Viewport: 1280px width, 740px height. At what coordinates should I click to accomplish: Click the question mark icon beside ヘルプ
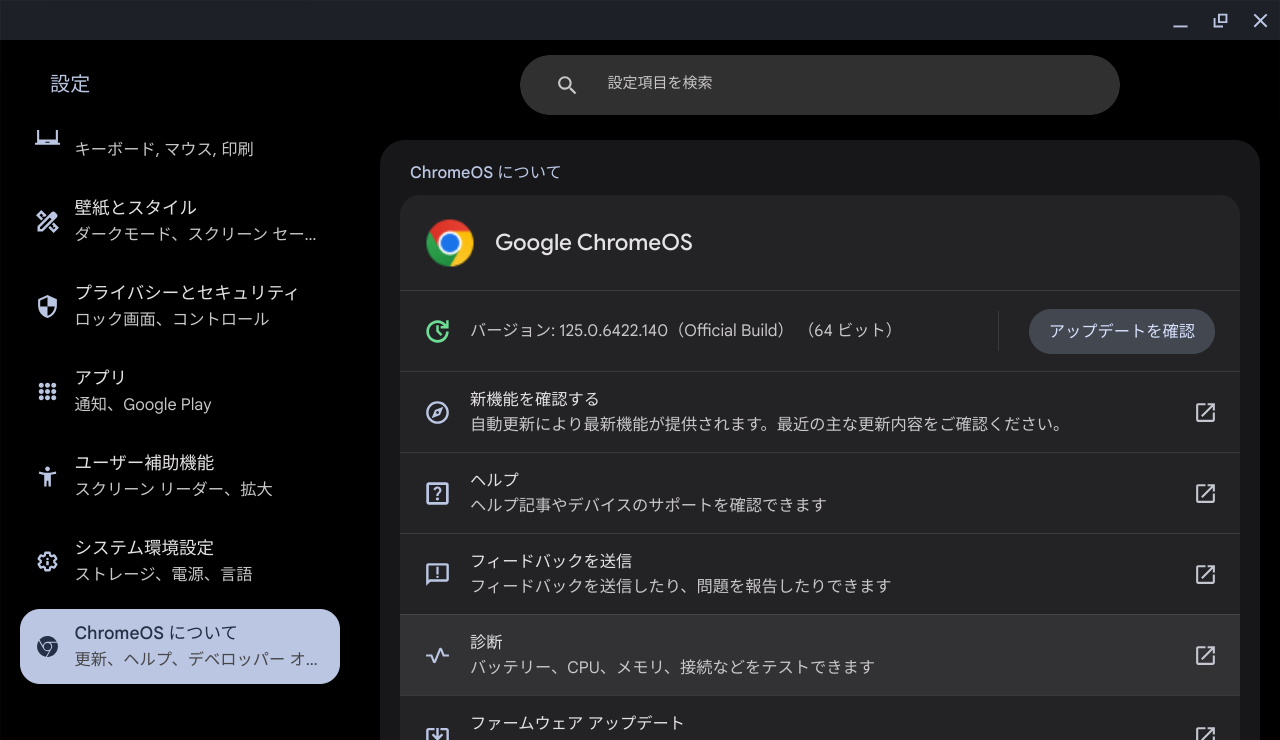437,493
